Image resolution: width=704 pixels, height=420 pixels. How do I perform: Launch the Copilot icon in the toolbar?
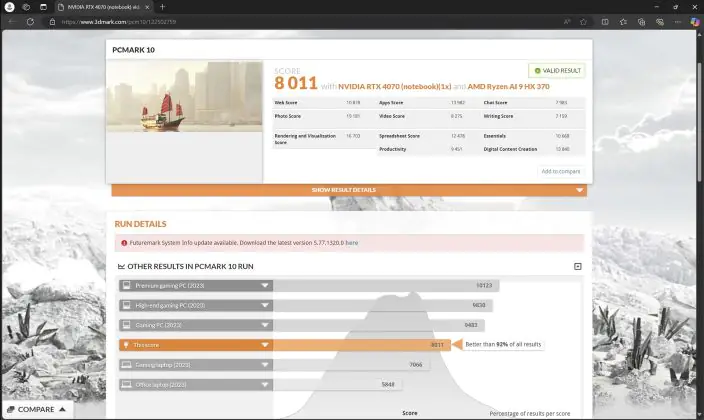point(695,22)
